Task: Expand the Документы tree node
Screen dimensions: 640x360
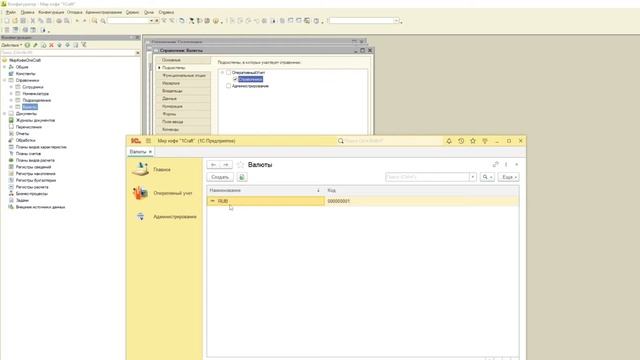Action: pos(4,113)
